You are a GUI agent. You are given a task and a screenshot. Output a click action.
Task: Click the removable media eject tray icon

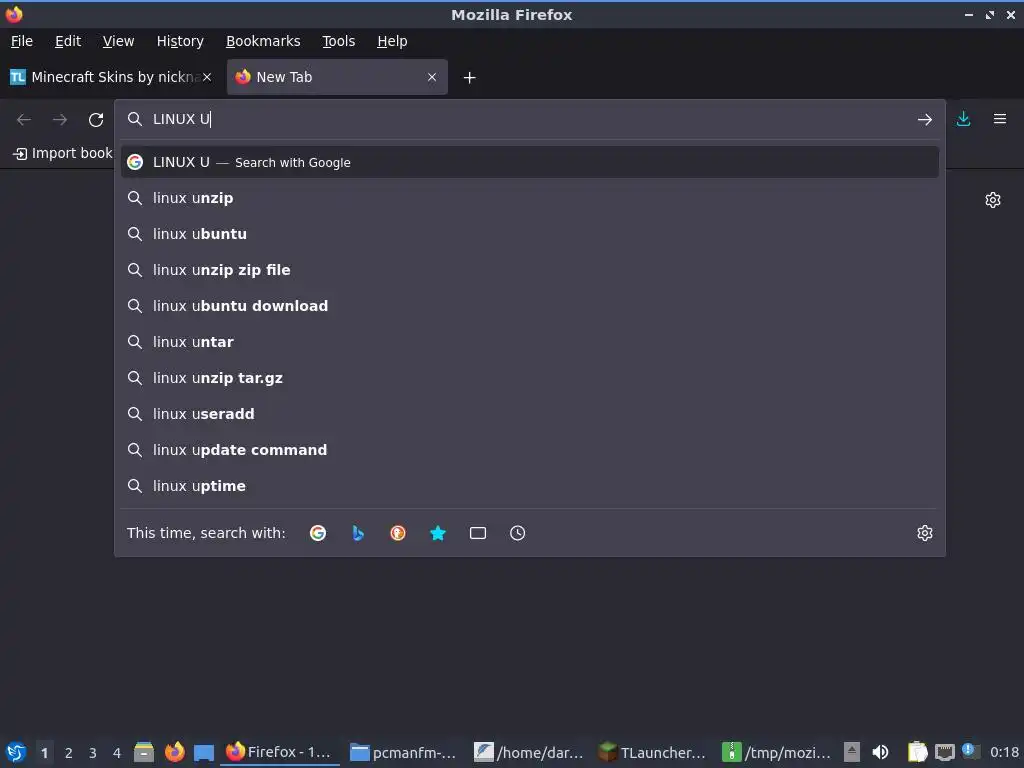[852, 752]
